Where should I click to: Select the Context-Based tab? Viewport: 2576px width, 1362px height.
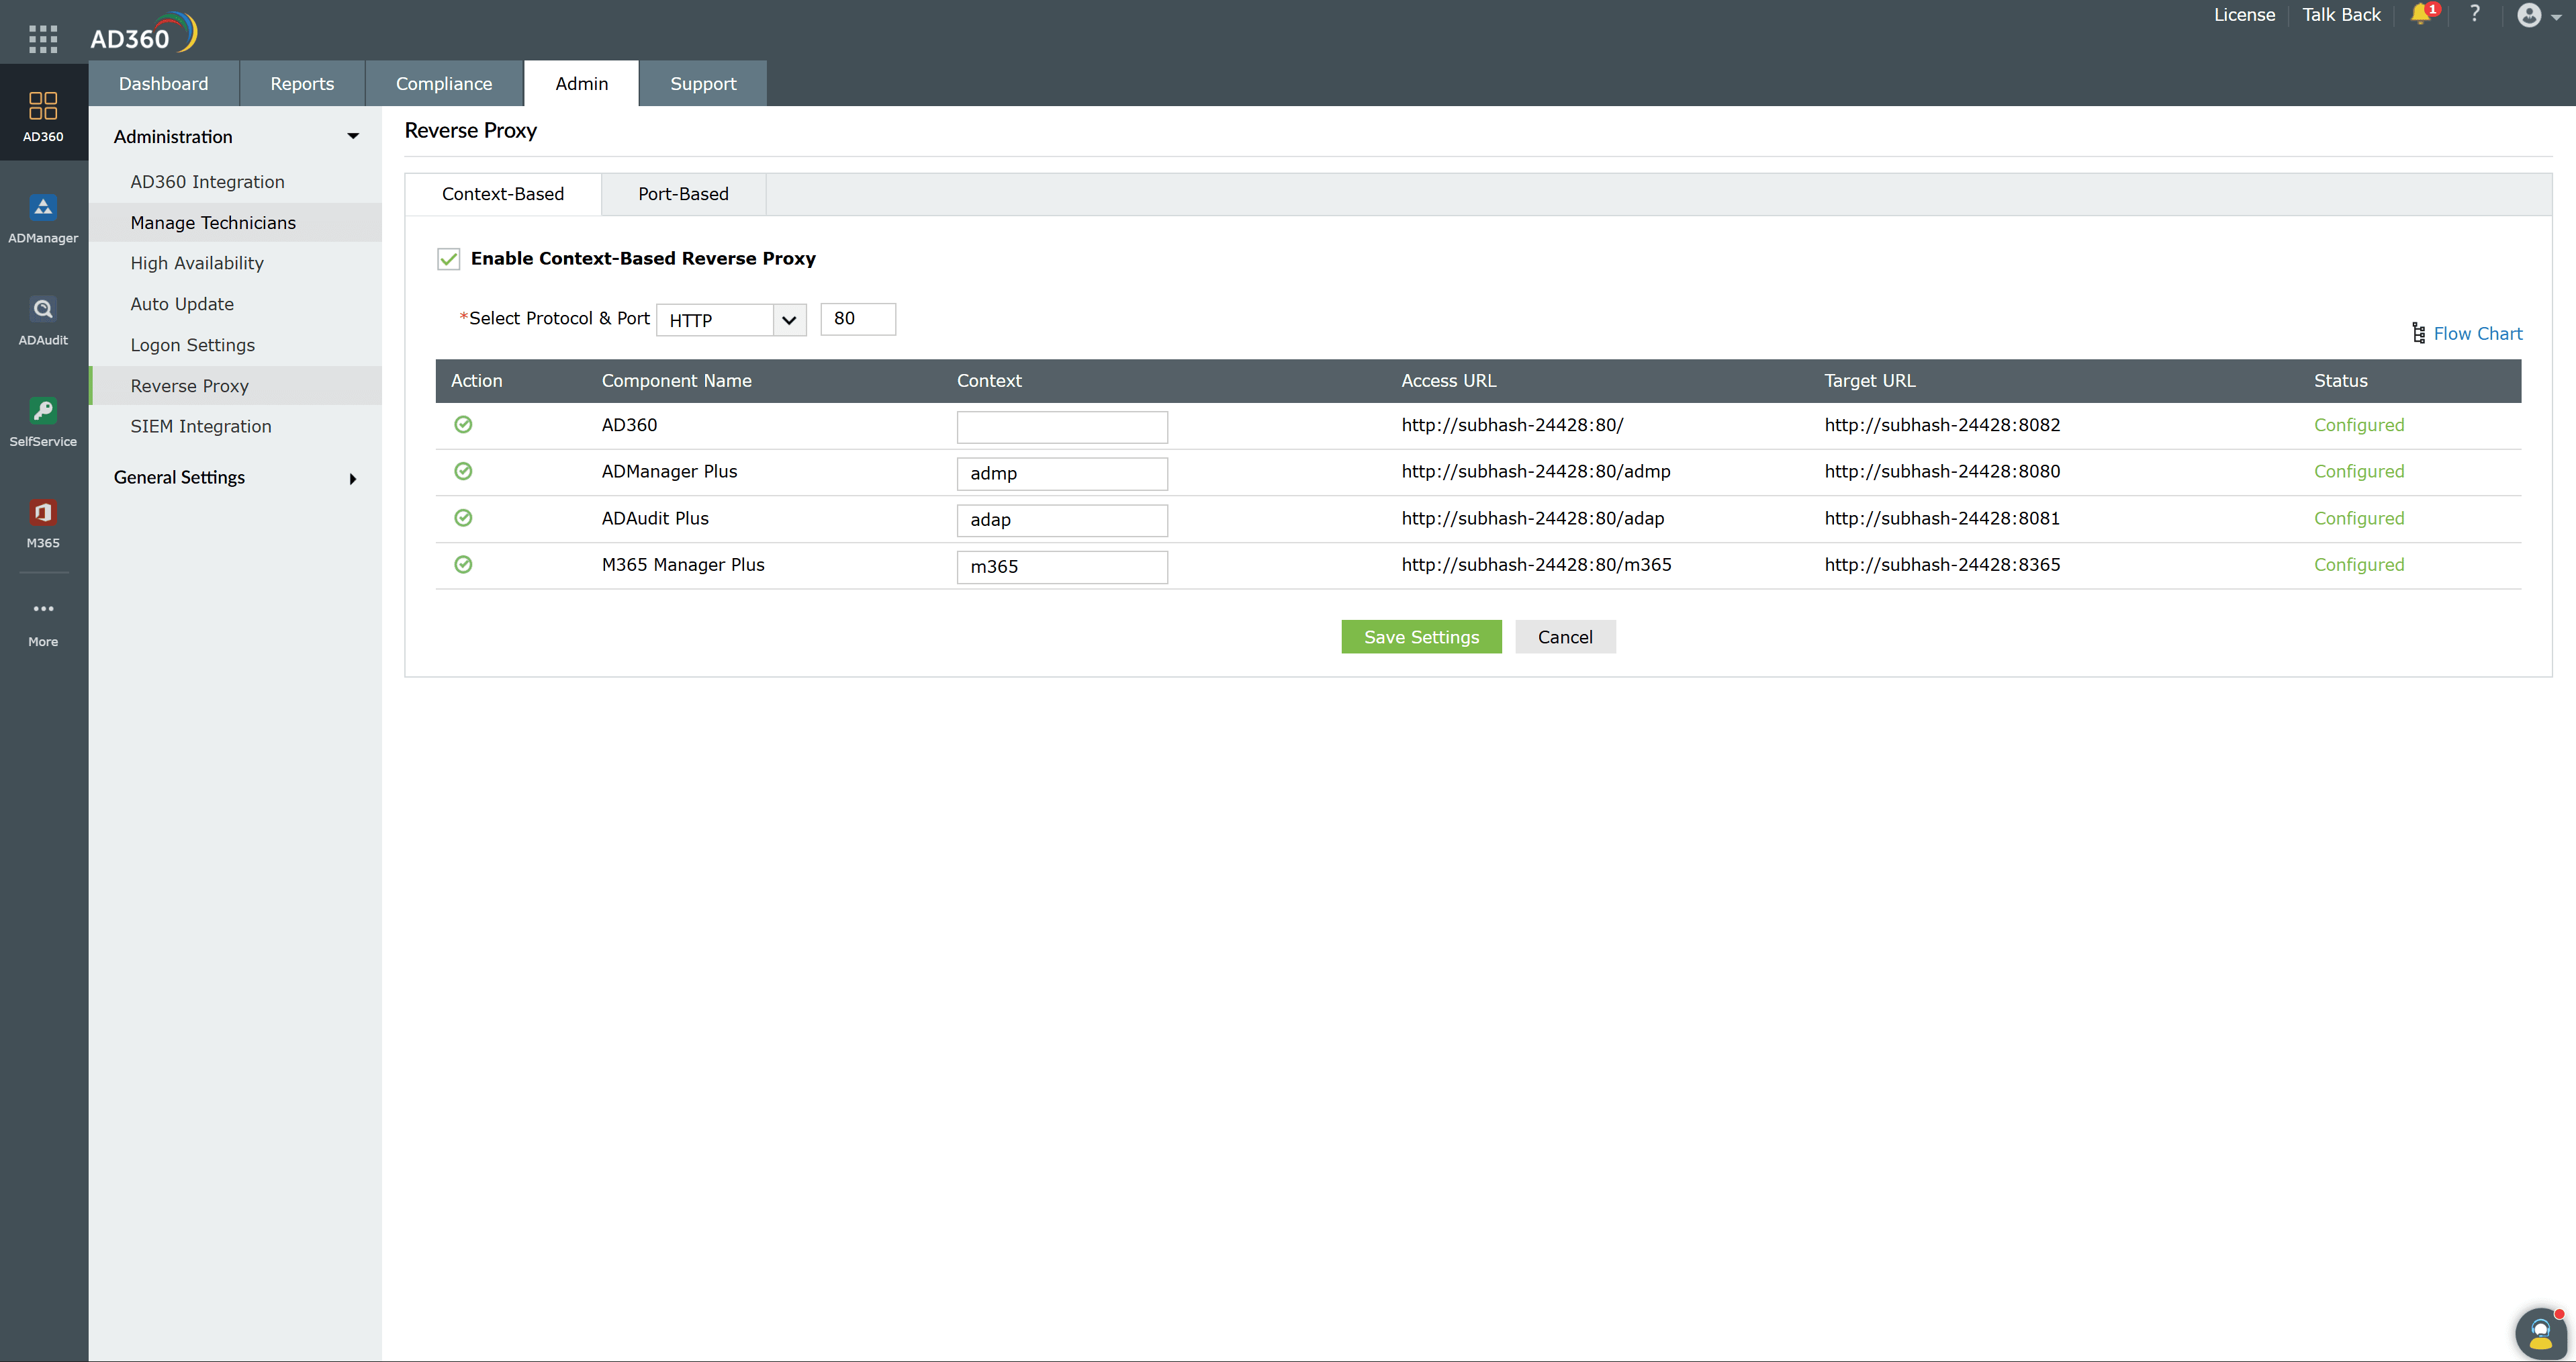tap(503, 194)
